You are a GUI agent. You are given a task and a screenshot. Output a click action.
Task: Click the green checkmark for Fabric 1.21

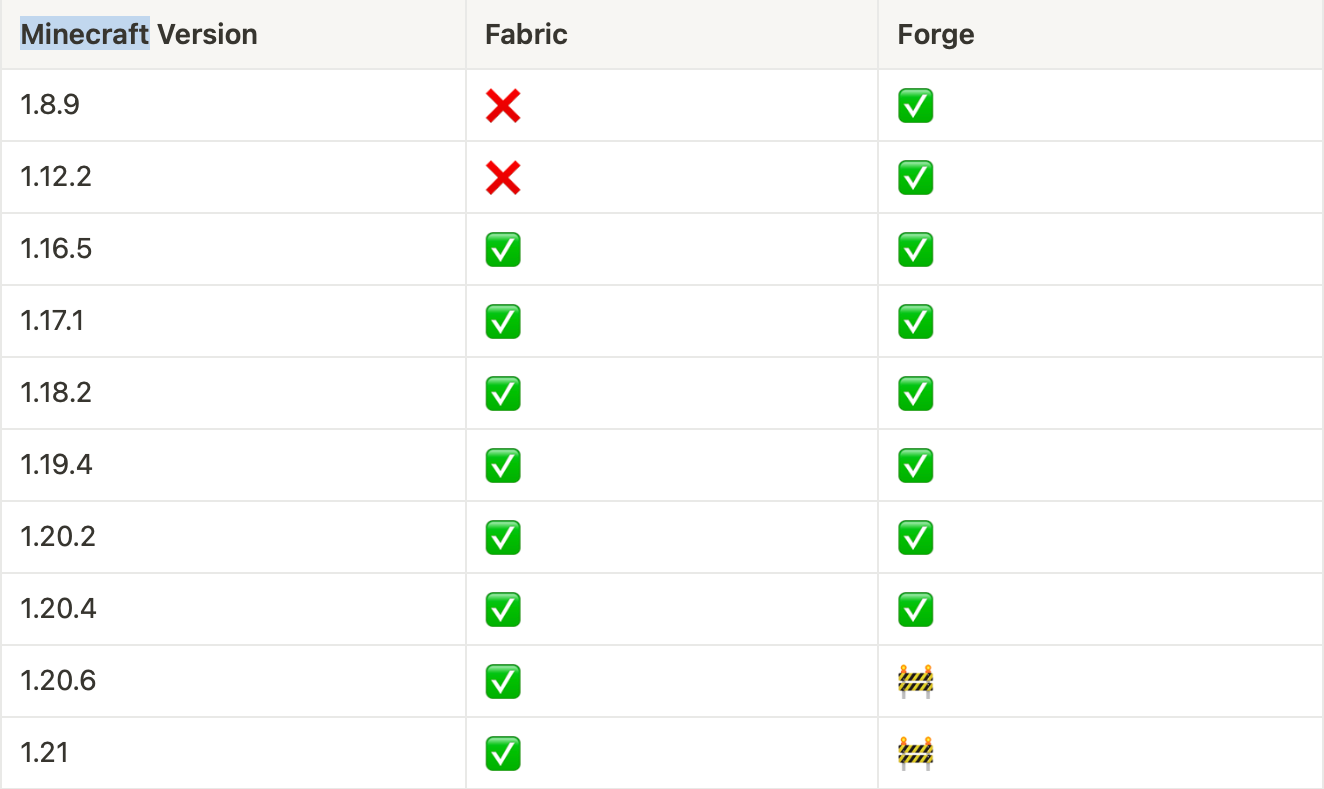(503, 753)
